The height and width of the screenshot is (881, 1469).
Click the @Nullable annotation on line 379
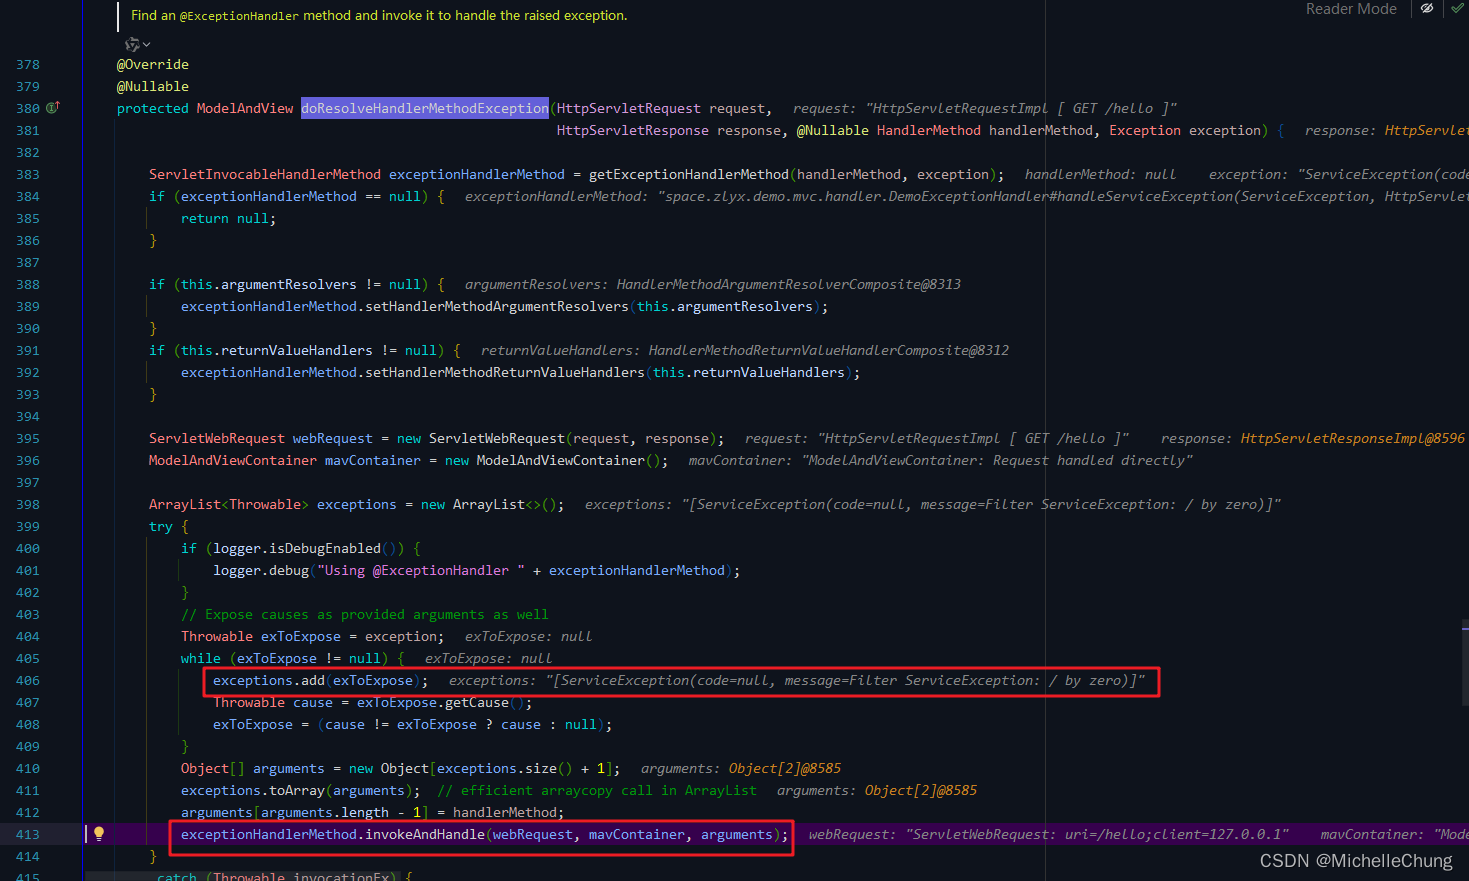click(153, 86)
